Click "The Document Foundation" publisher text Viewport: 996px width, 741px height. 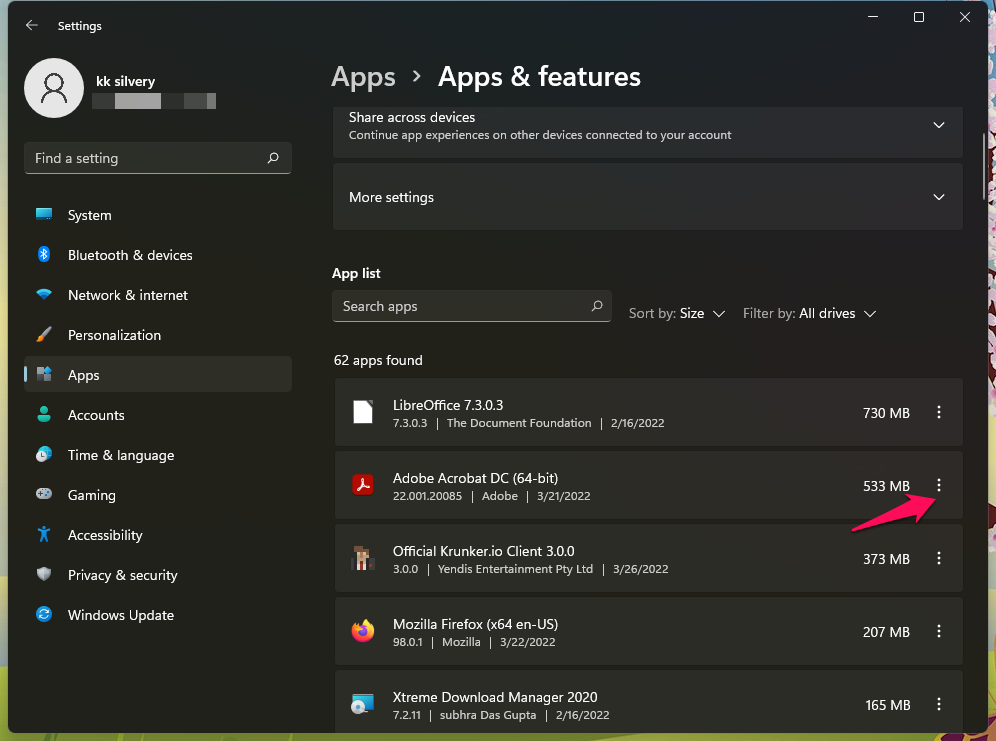(x=519, y=423)
